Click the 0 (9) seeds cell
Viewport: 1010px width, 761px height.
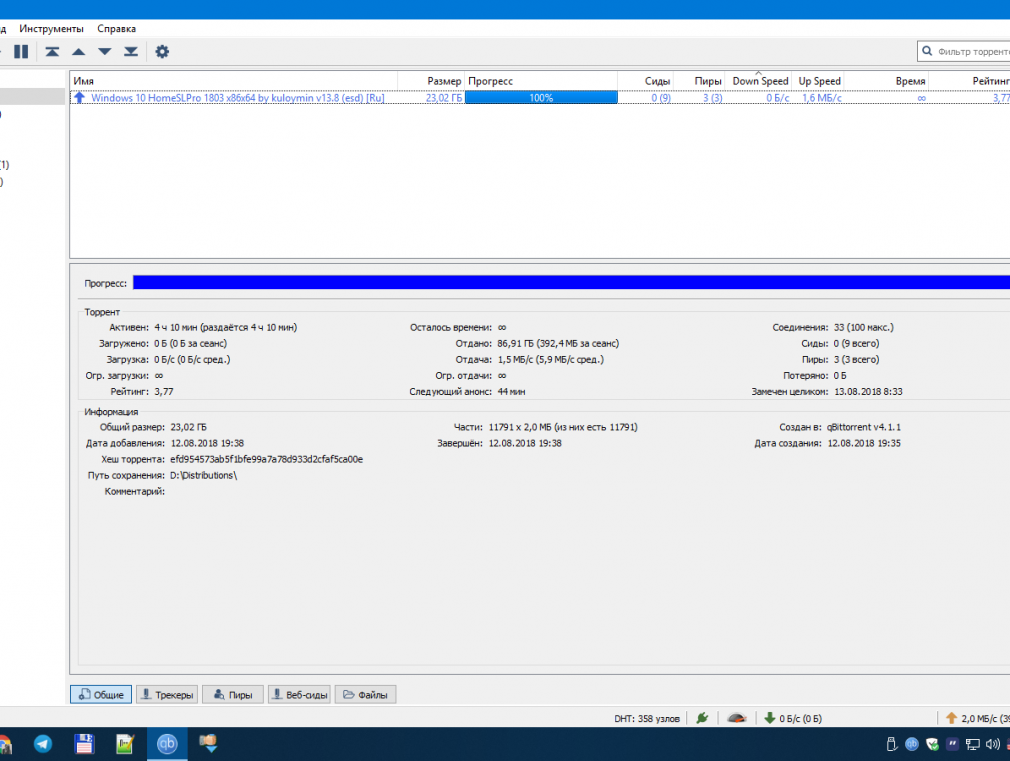(661, 97)
